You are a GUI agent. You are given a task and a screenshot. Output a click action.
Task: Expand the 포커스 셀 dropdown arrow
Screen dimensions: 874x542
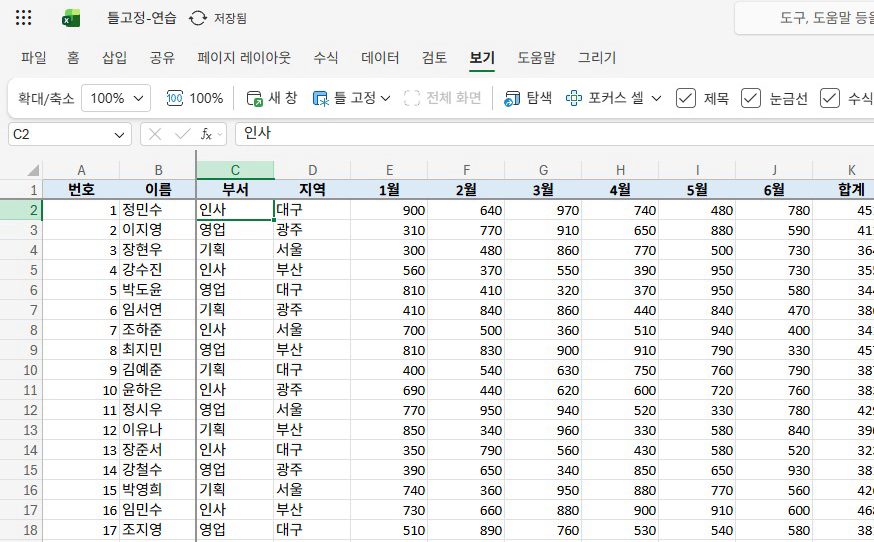[x=657, y=99]
